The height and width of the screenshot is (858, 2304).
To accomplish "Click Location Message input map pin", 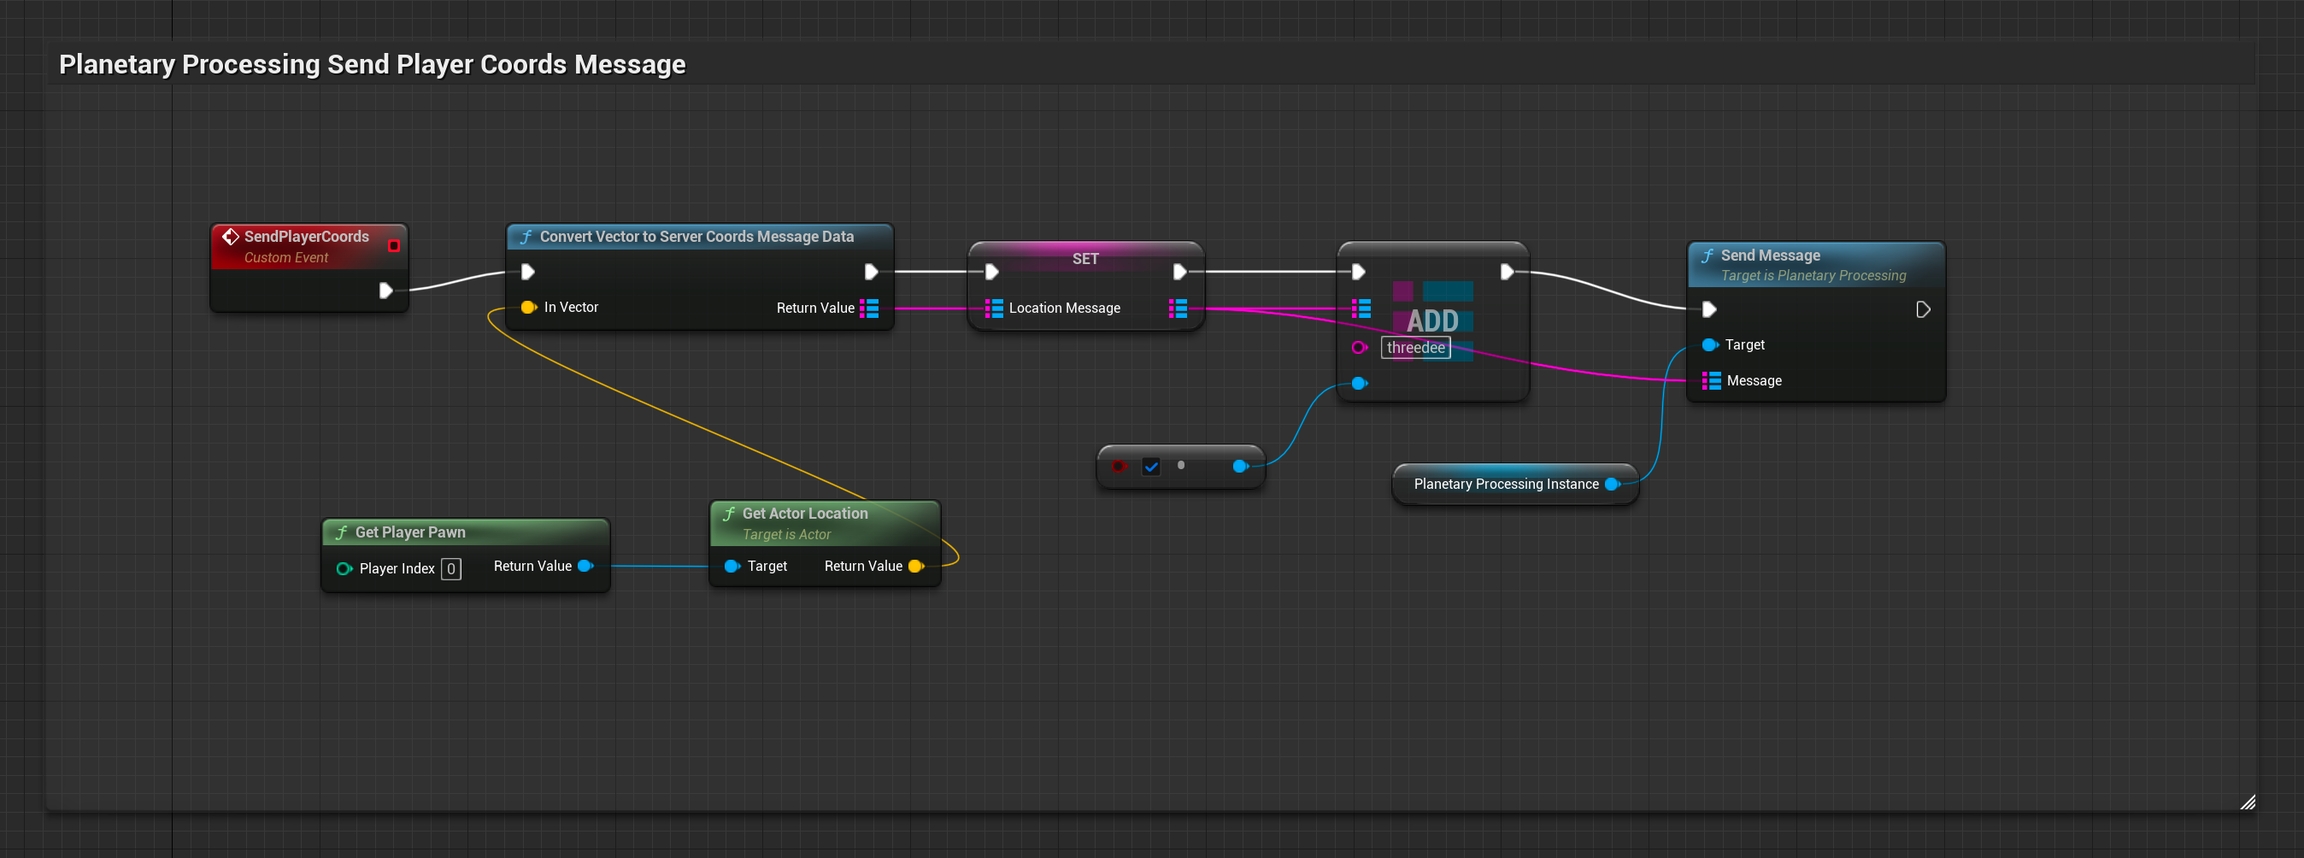I will [x=994, y=308].
